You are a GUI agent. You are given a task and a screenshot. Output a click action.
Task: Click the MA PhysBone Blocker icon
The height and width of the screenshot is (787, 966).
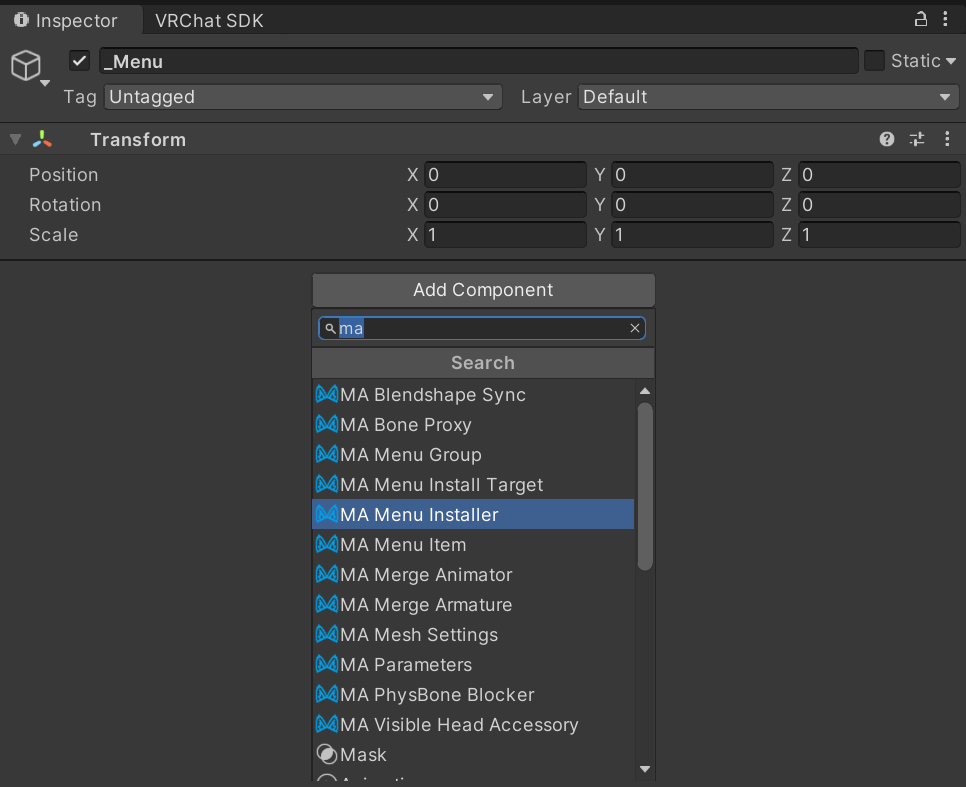327,694
